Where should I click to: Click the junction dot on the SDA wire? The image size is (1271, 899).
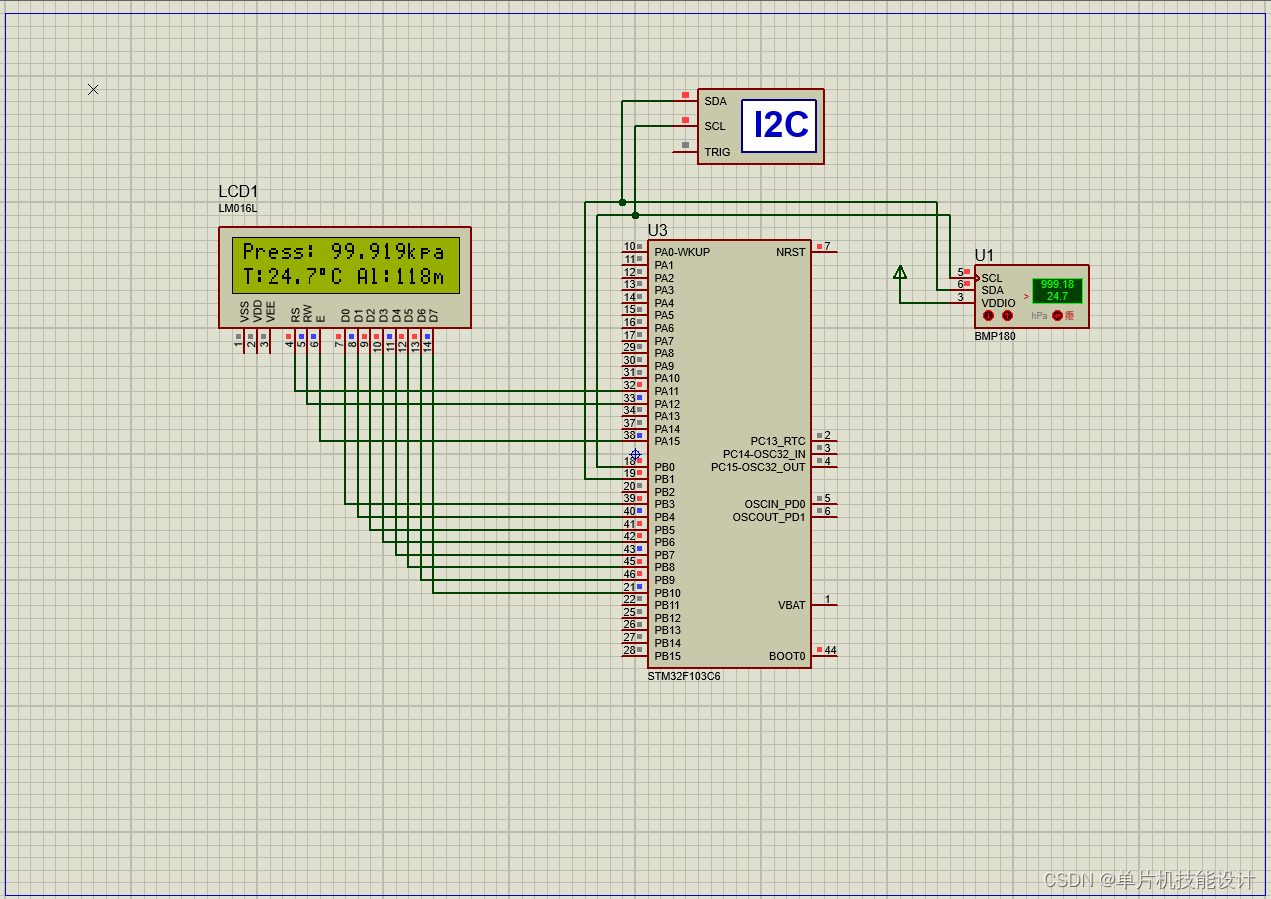click(x=623, y=202)
